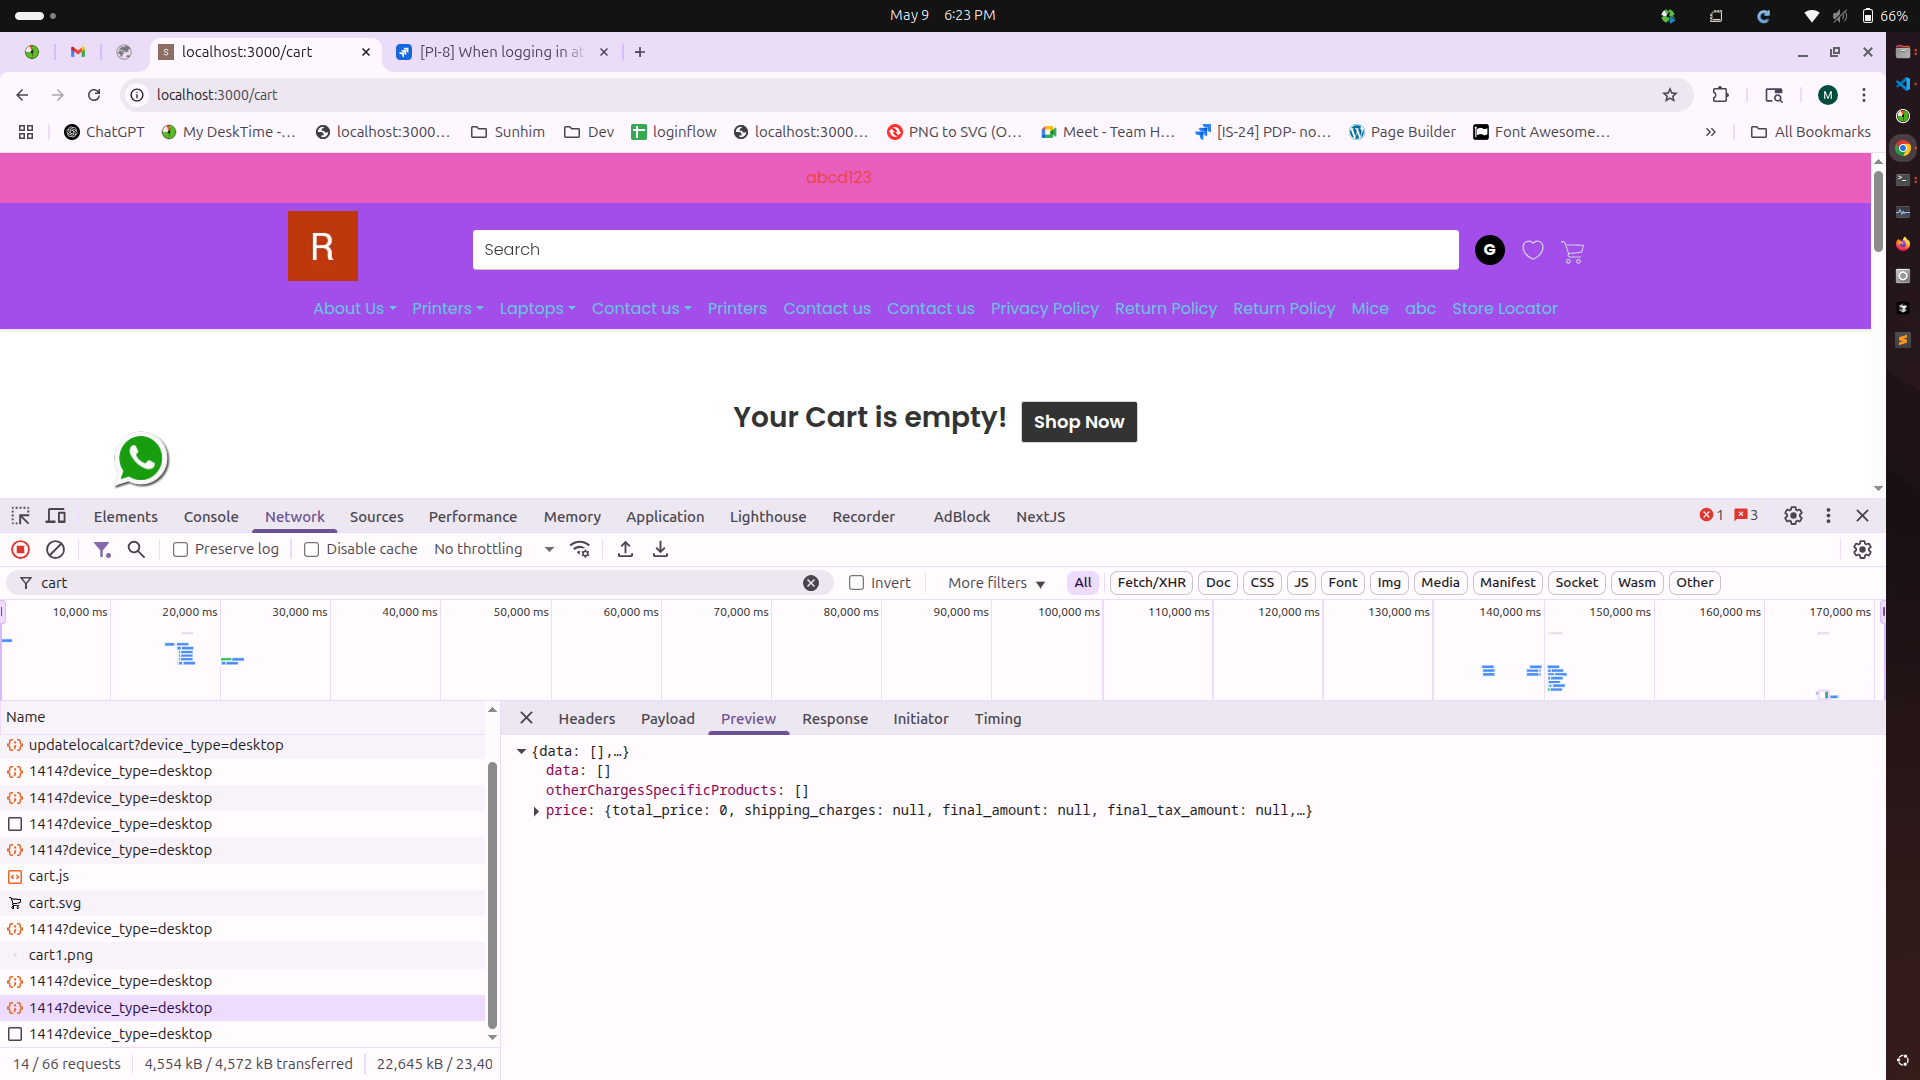Enable Disable cache checkbox

pyautogui.click(x=311, y=549)
